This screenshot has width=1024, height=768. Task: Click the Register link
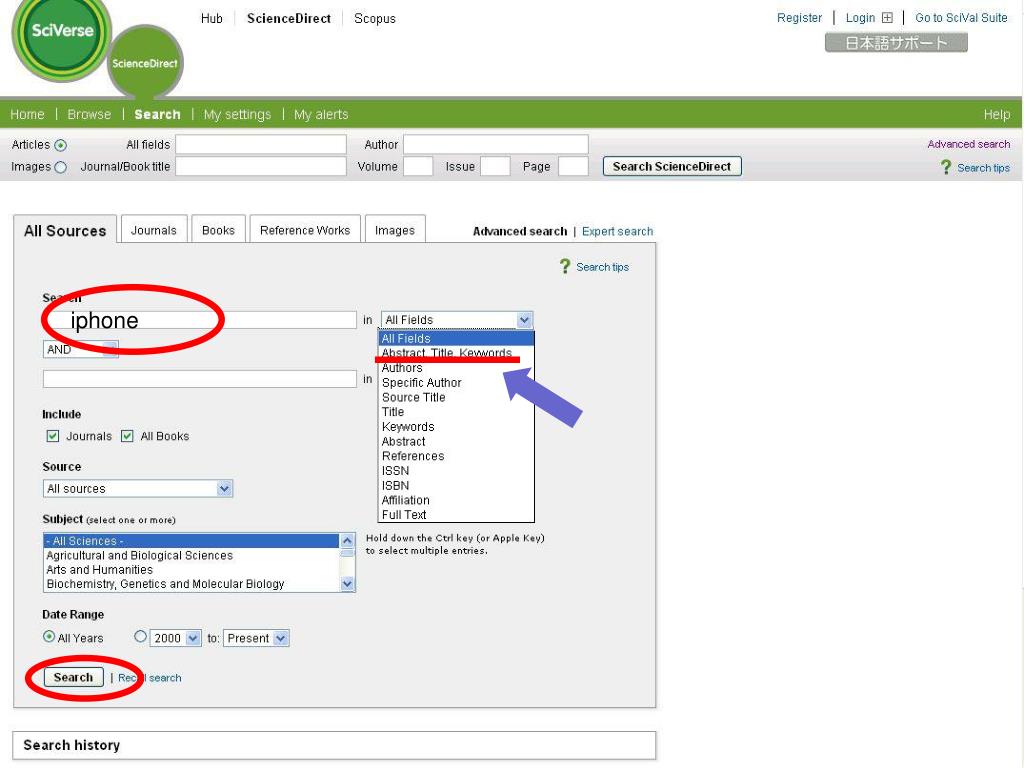(799, 18)
